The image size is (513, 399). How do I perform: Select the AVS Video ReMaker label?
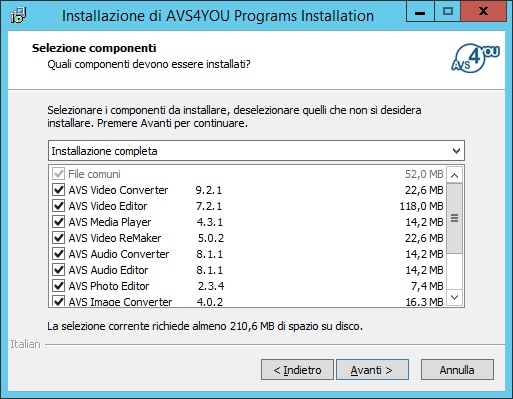click(115, 238)
